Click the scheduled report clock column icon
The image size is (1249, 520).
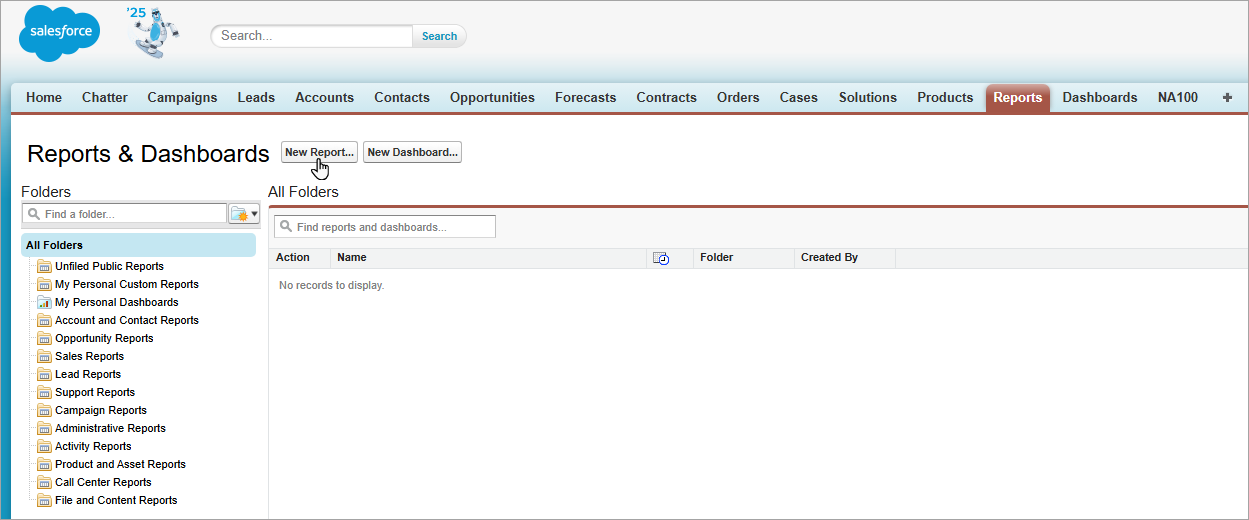pyautogui.click(x=661, y=258)
